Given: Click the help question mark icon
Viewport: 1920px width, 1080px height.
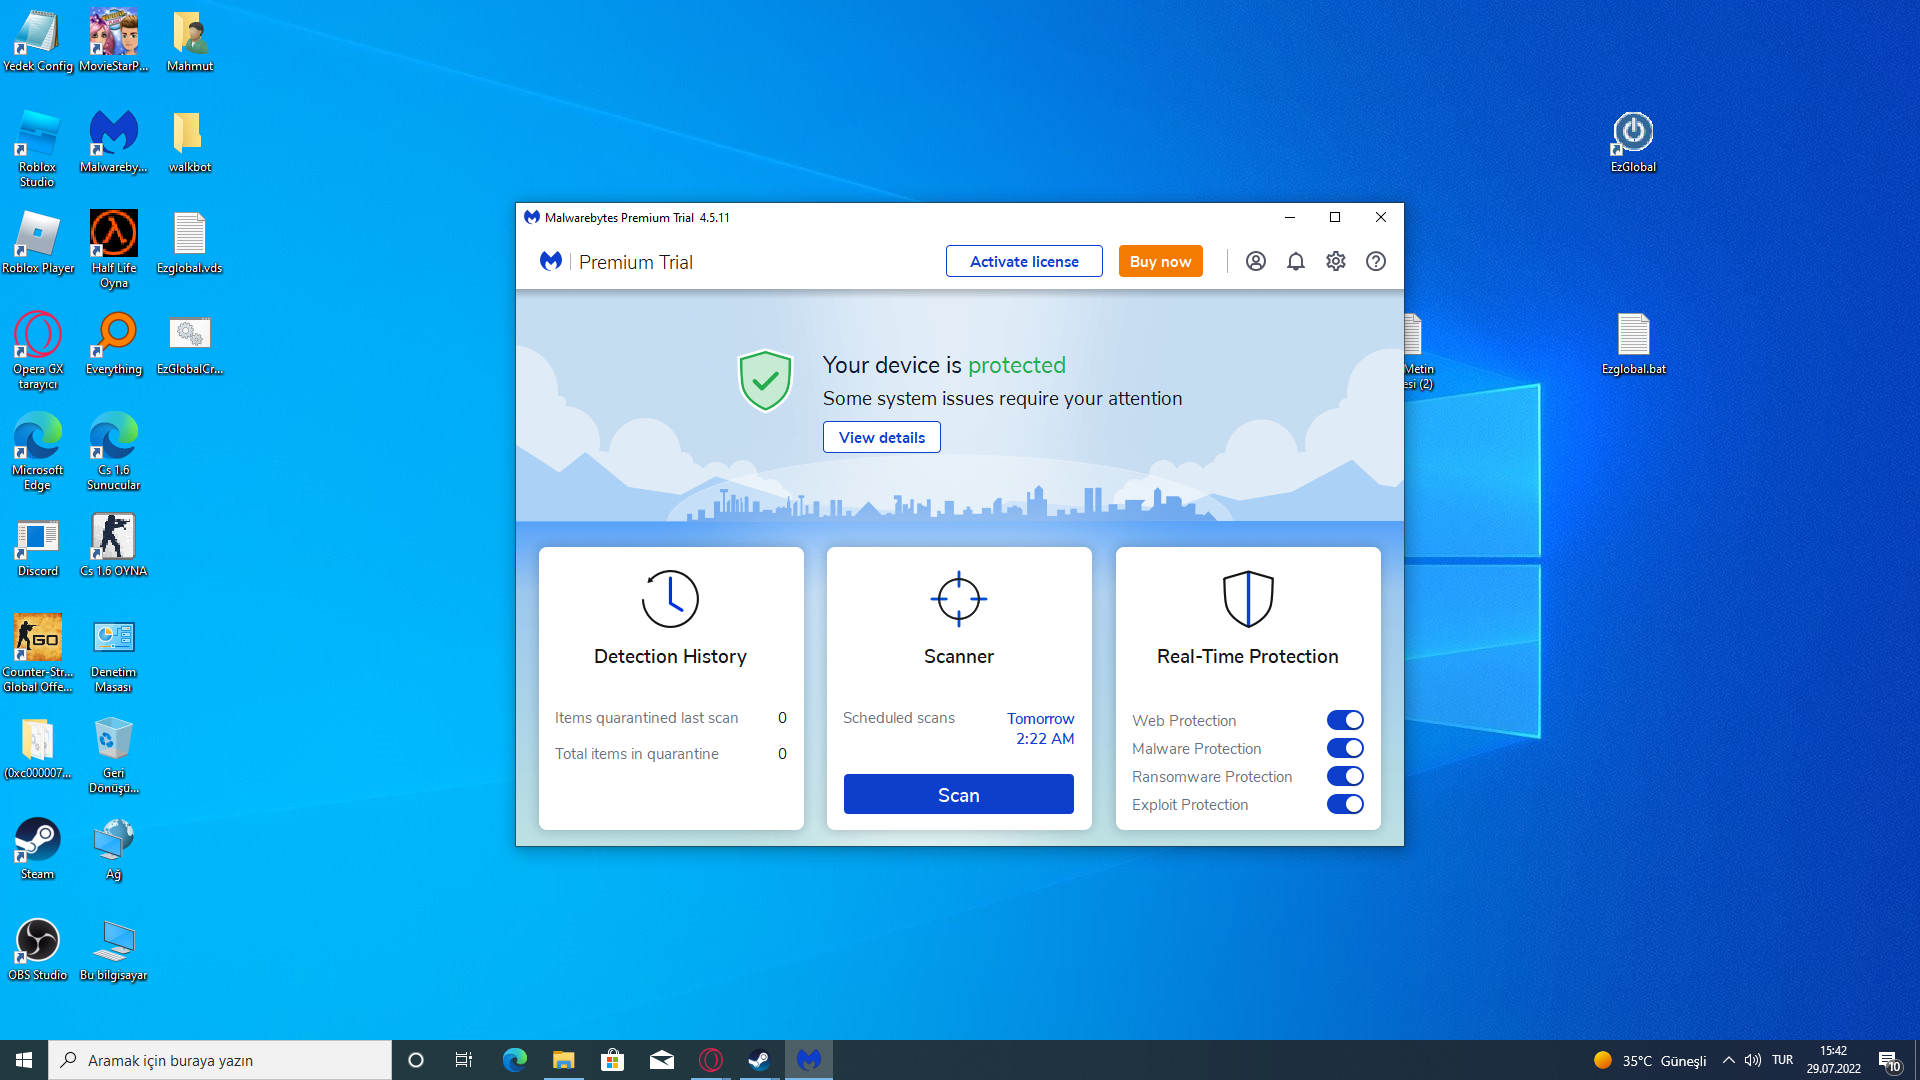Looking at the screenshot, I should coord(1376,261).
